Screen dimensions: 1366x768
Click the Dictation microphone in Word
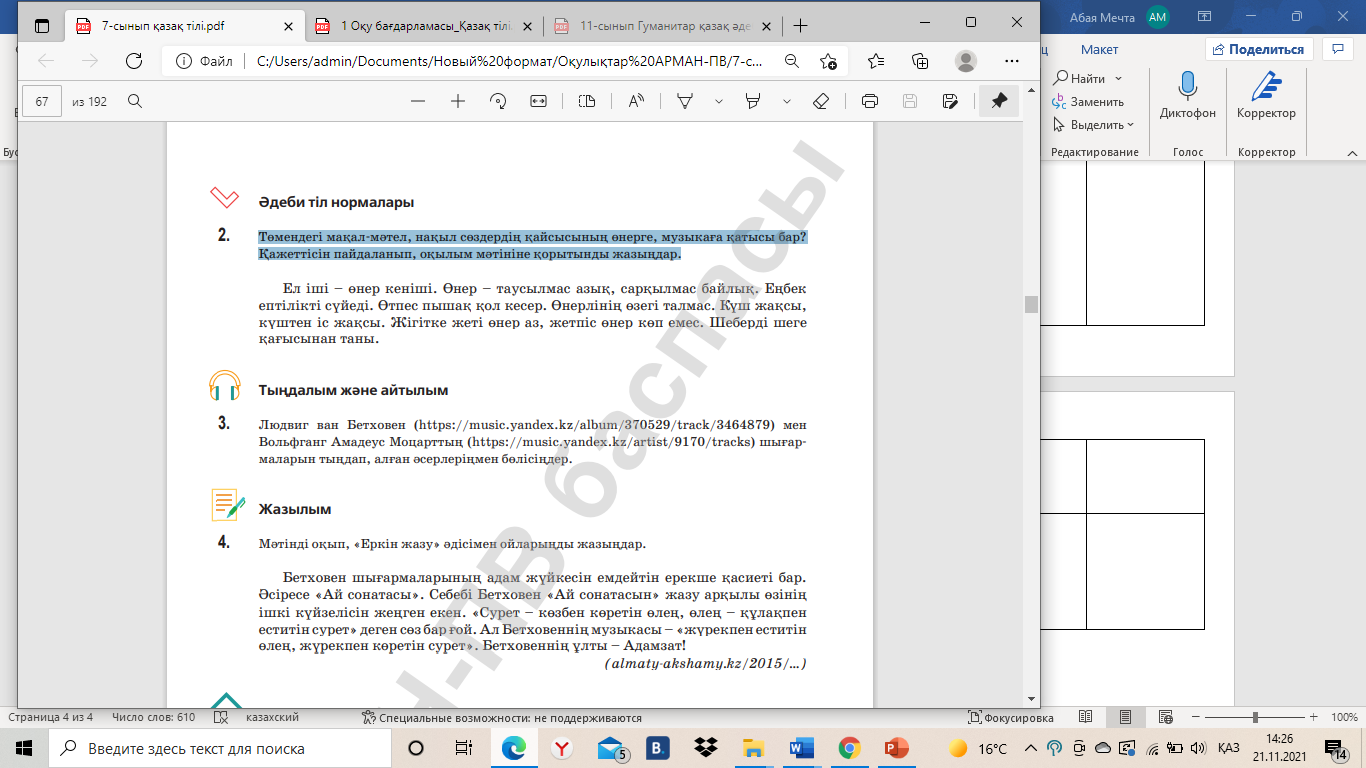tap(1188, 96)
